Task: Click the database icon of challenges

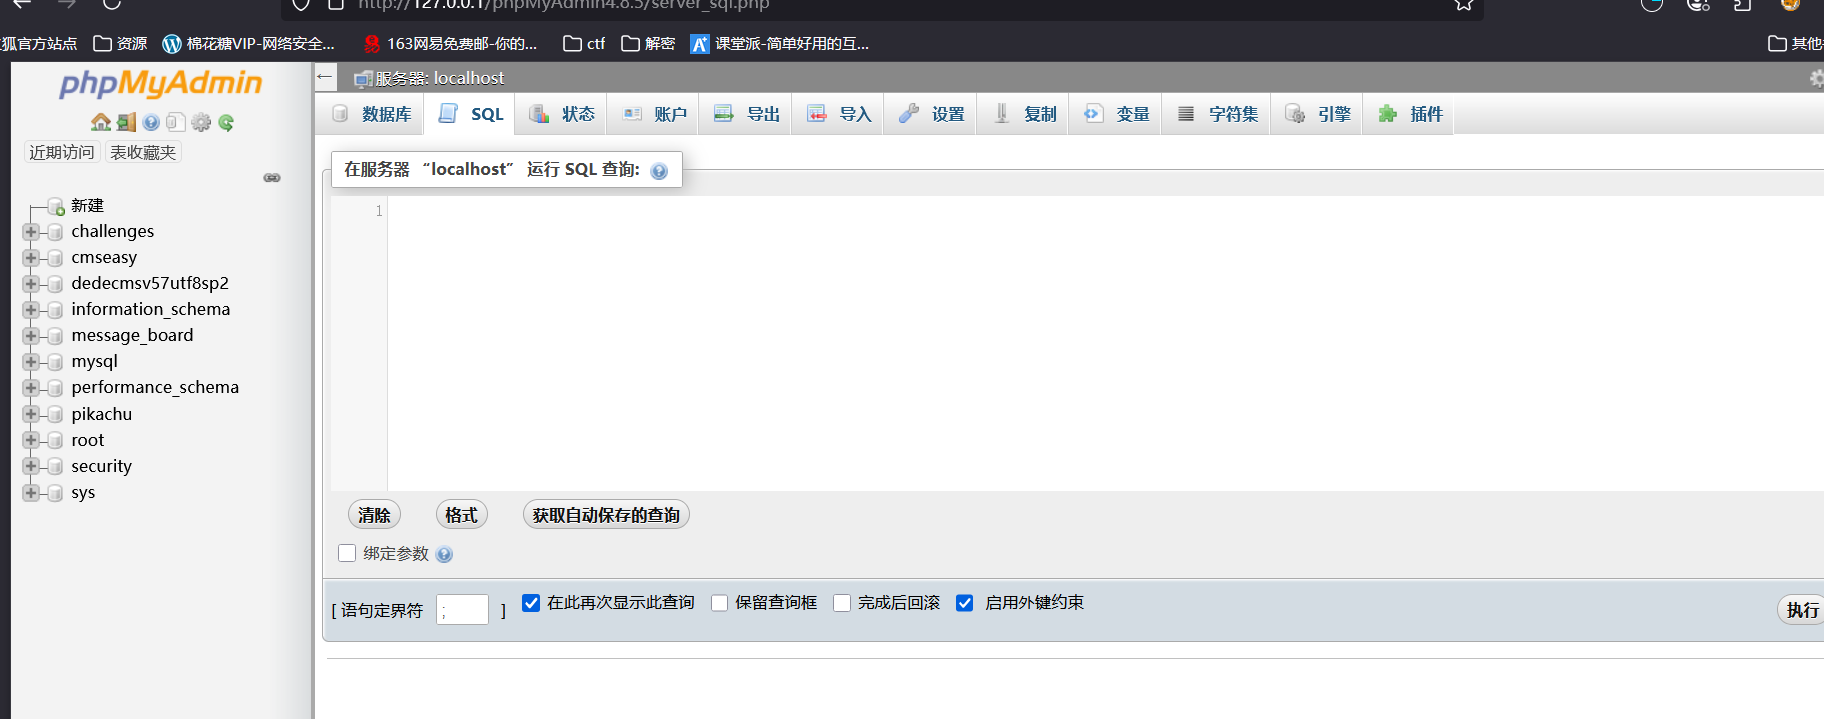Action: (x=55, y=232)
